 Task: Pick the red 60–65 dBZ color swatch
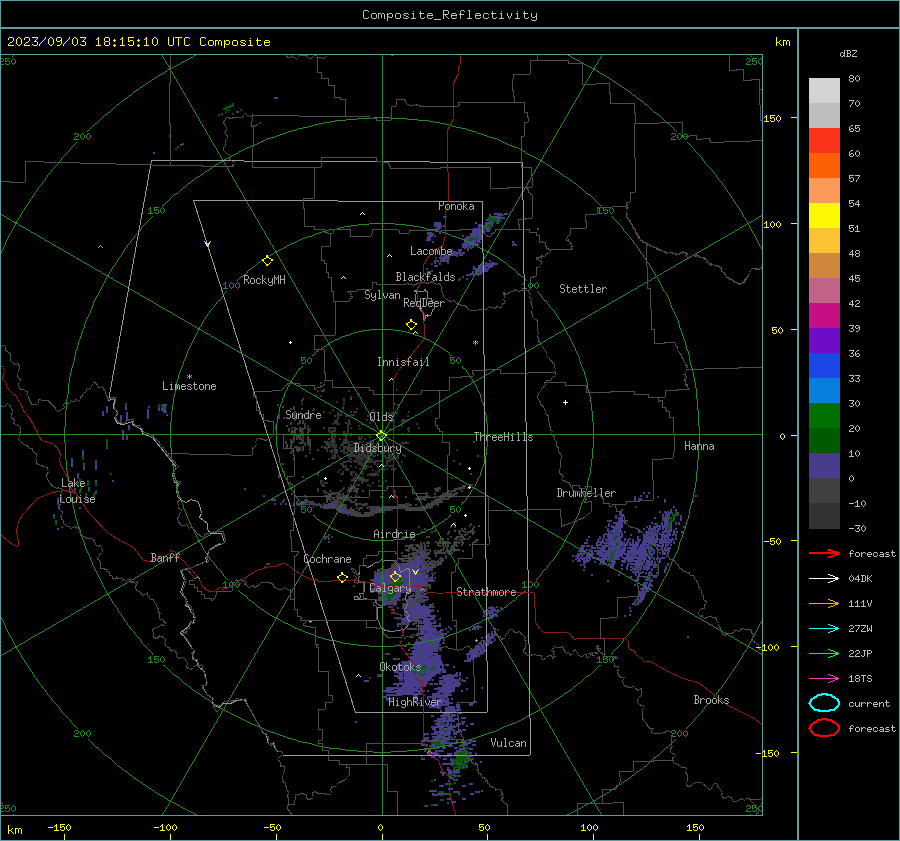824,140
